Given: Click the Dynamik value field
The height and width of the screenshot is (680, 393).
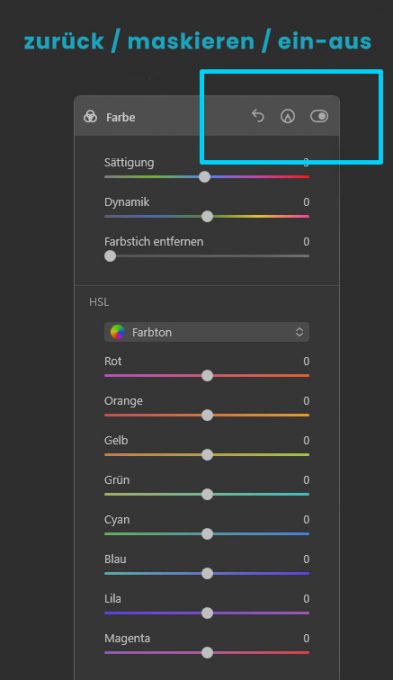Looking at the screenshot, I should (306, 202).
